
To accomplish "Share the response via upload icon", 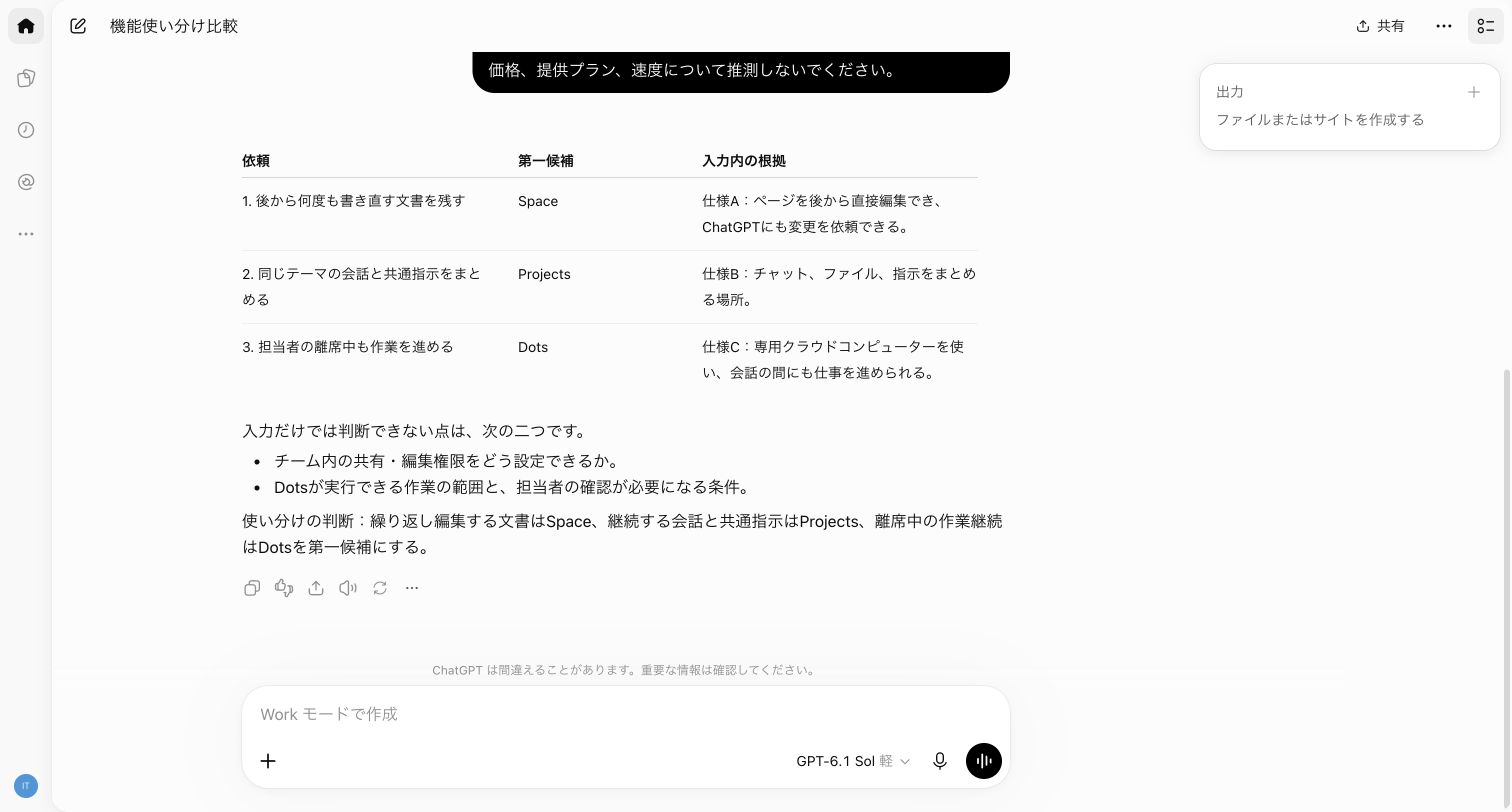I will (x=316, y=588).
